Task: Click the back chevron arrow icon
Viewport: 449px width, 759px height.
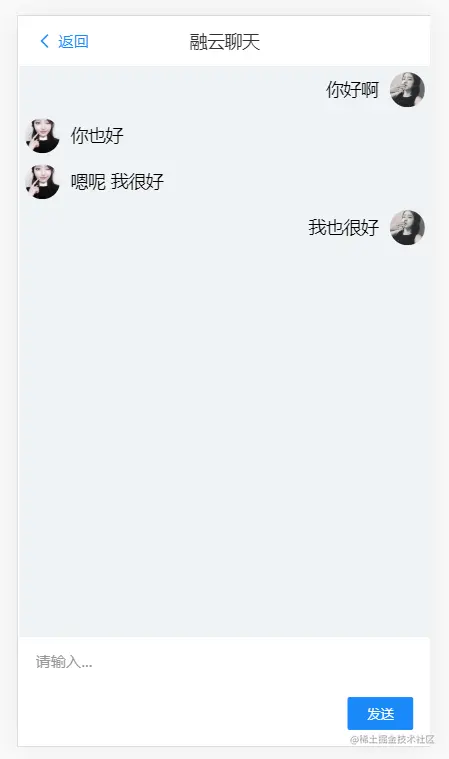Action: (x=45, y=41)
